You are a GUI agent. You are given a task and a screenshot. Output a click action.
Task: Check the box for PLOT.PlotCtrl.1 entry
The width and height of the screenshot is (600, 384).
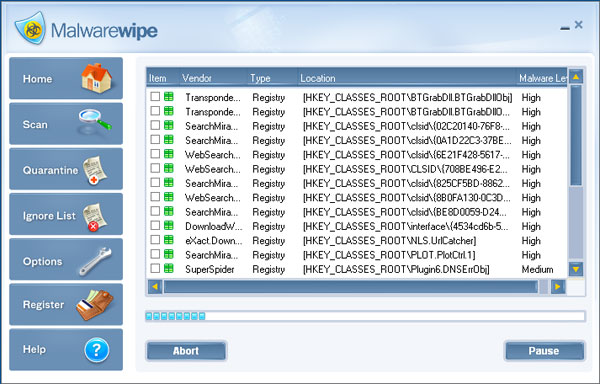[155, 254]
